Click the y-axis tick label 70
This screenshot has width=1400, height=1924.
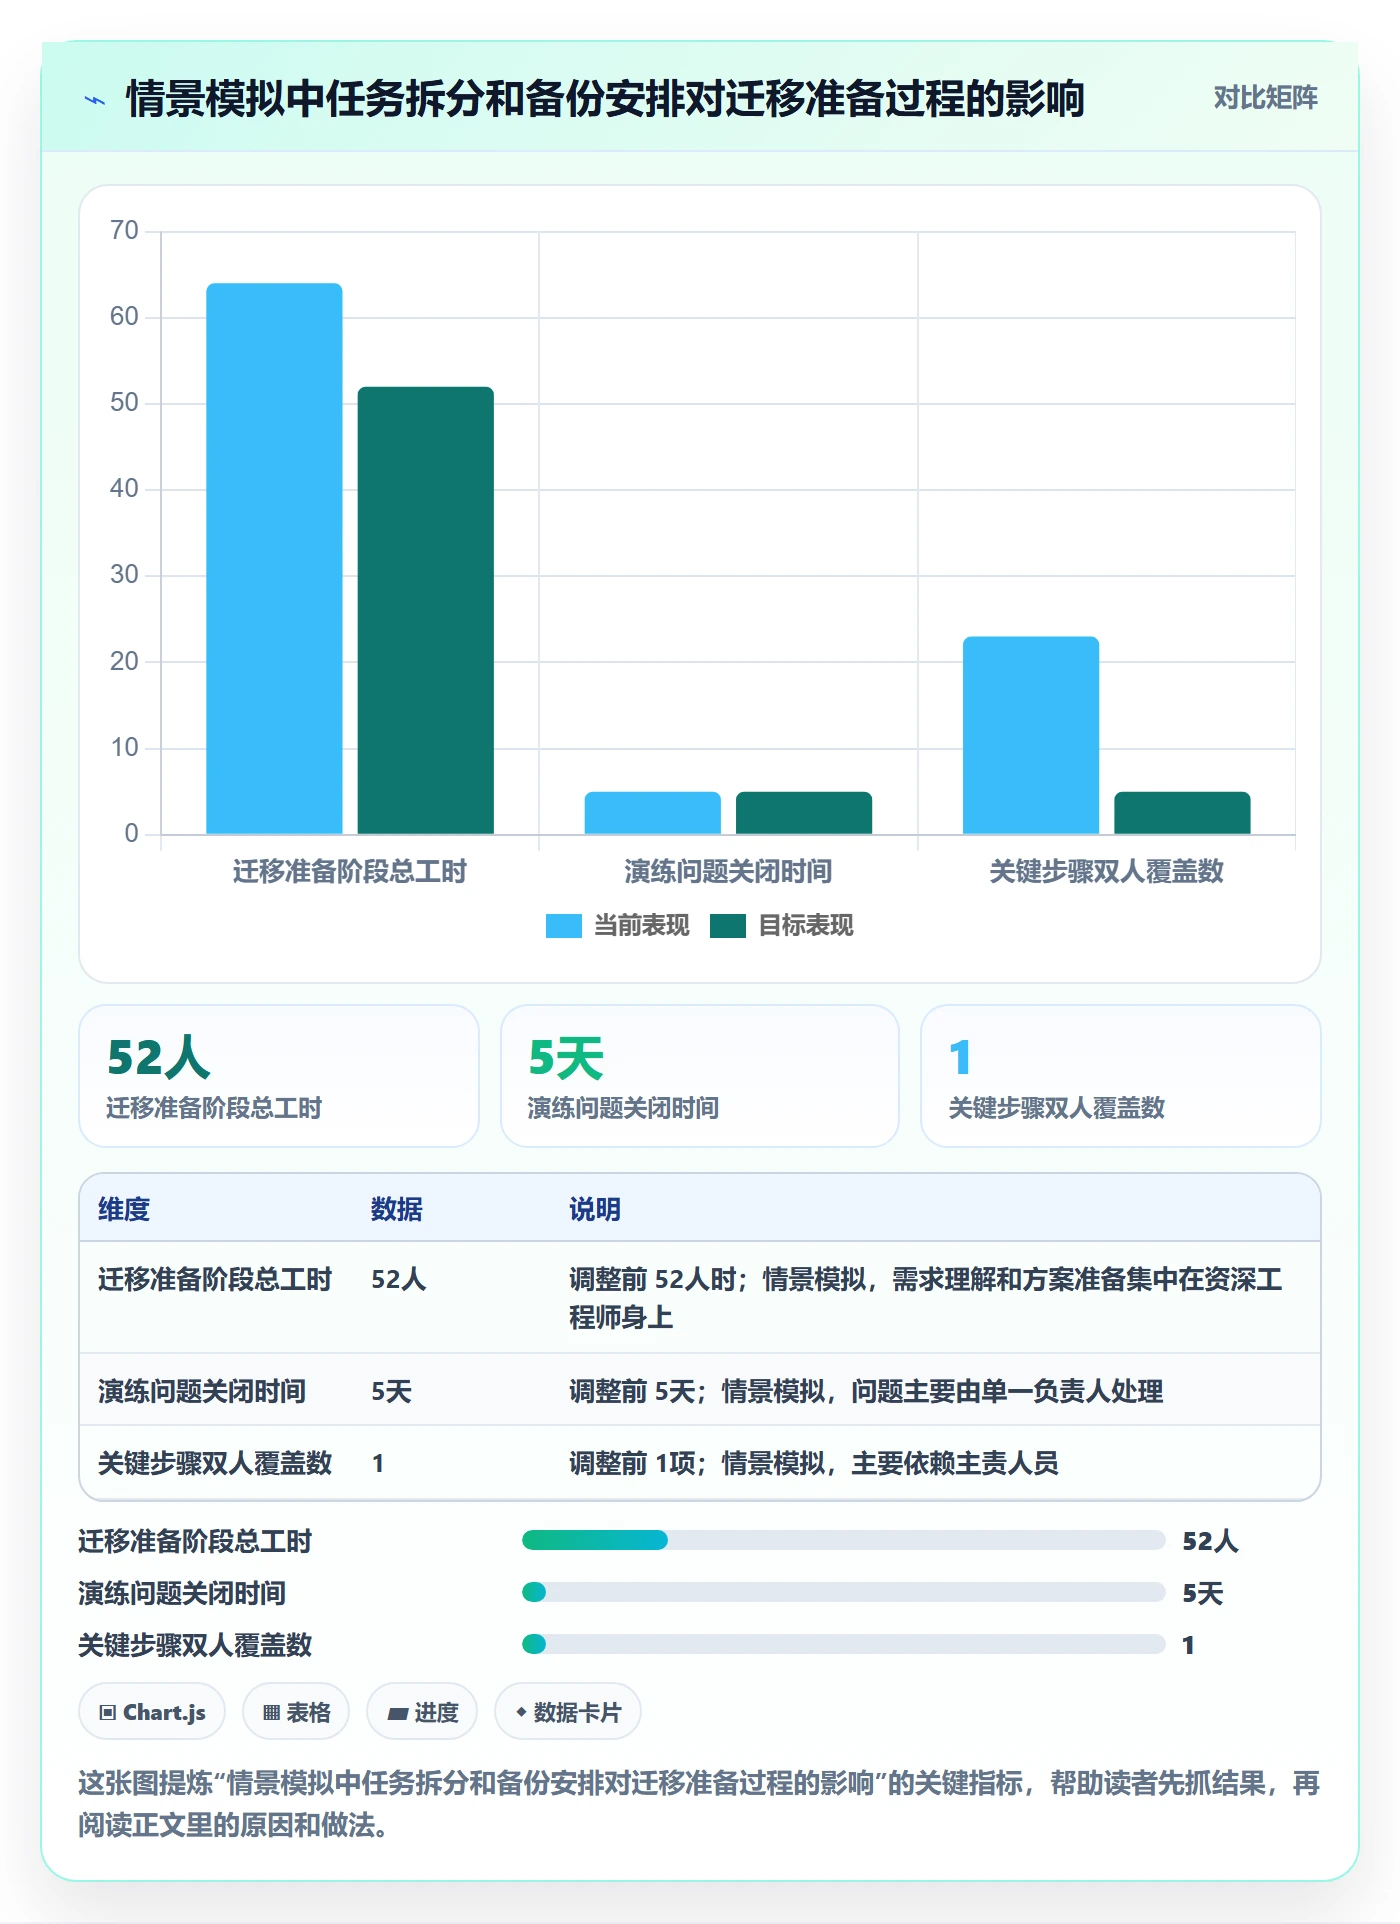click(124, 230)
